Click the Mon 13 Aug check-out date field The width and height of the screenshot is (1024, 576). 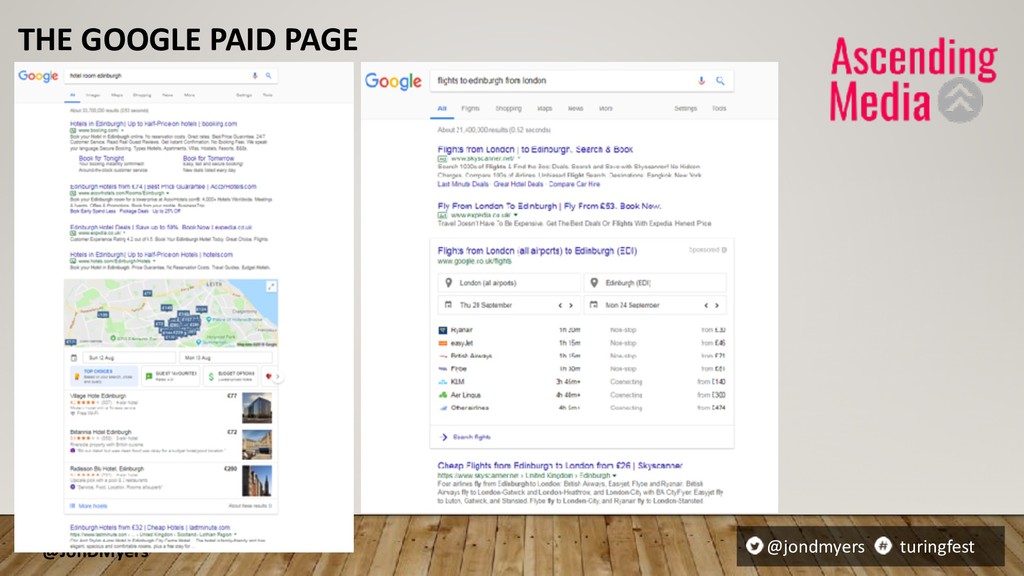pyautogui.click(x=226, y=358)
